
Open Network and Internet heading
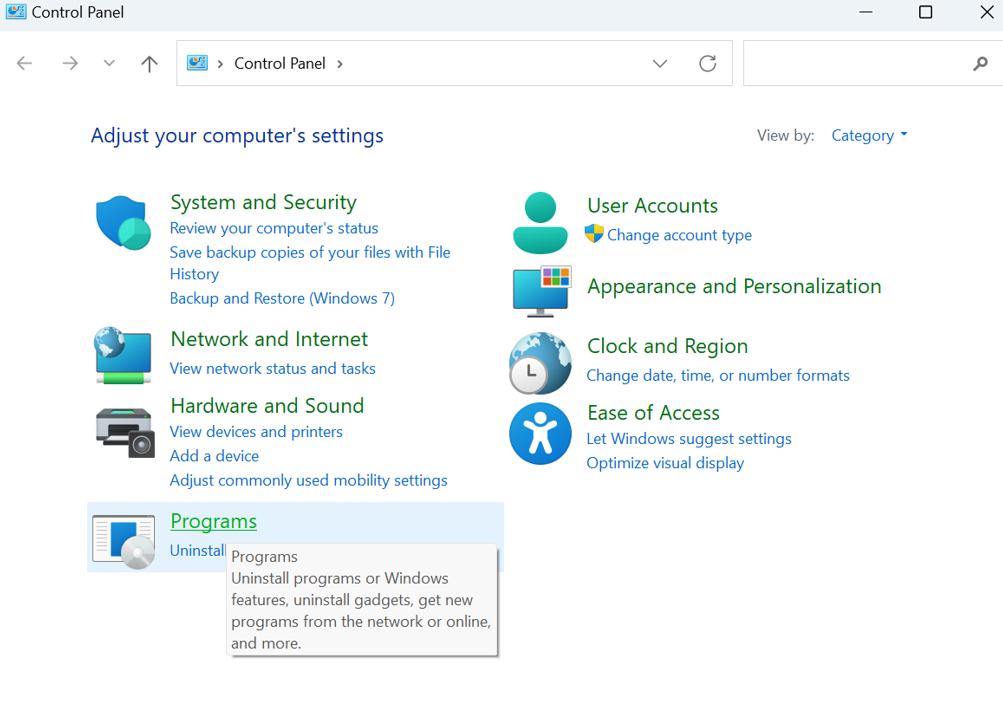pos(269,339)
